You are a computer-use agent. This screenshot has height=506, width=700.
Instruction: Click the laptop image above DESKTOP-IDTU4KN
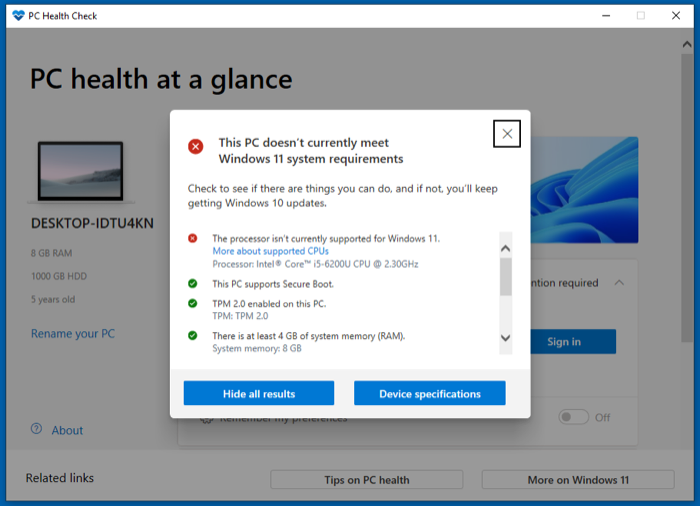[80, 171]
